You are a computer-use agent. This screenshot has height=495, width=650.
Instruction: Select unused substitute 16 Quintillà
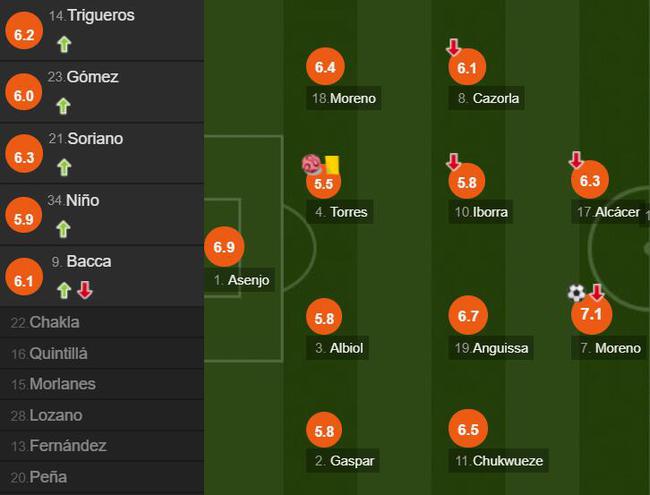[x=102, y=353]
